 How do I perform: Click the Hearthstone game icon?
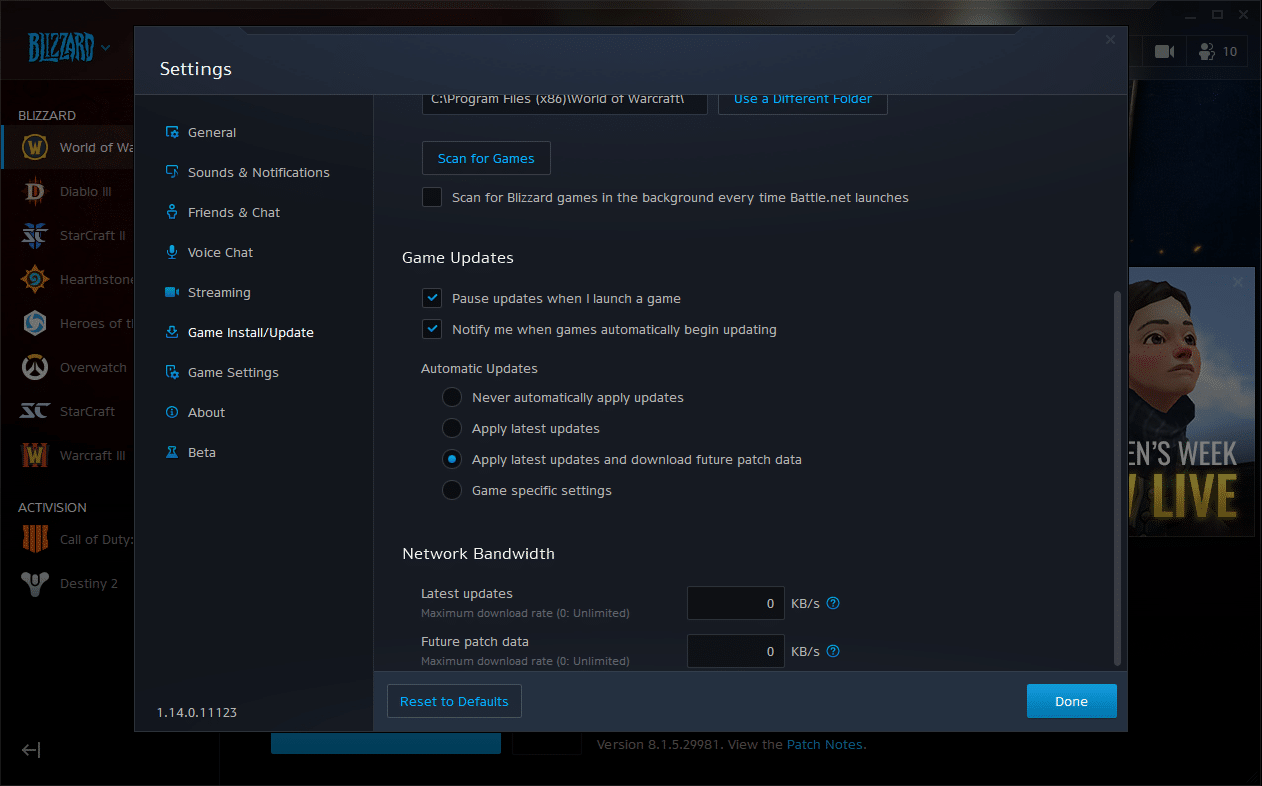pyautogui.click(x=35, y=279)
